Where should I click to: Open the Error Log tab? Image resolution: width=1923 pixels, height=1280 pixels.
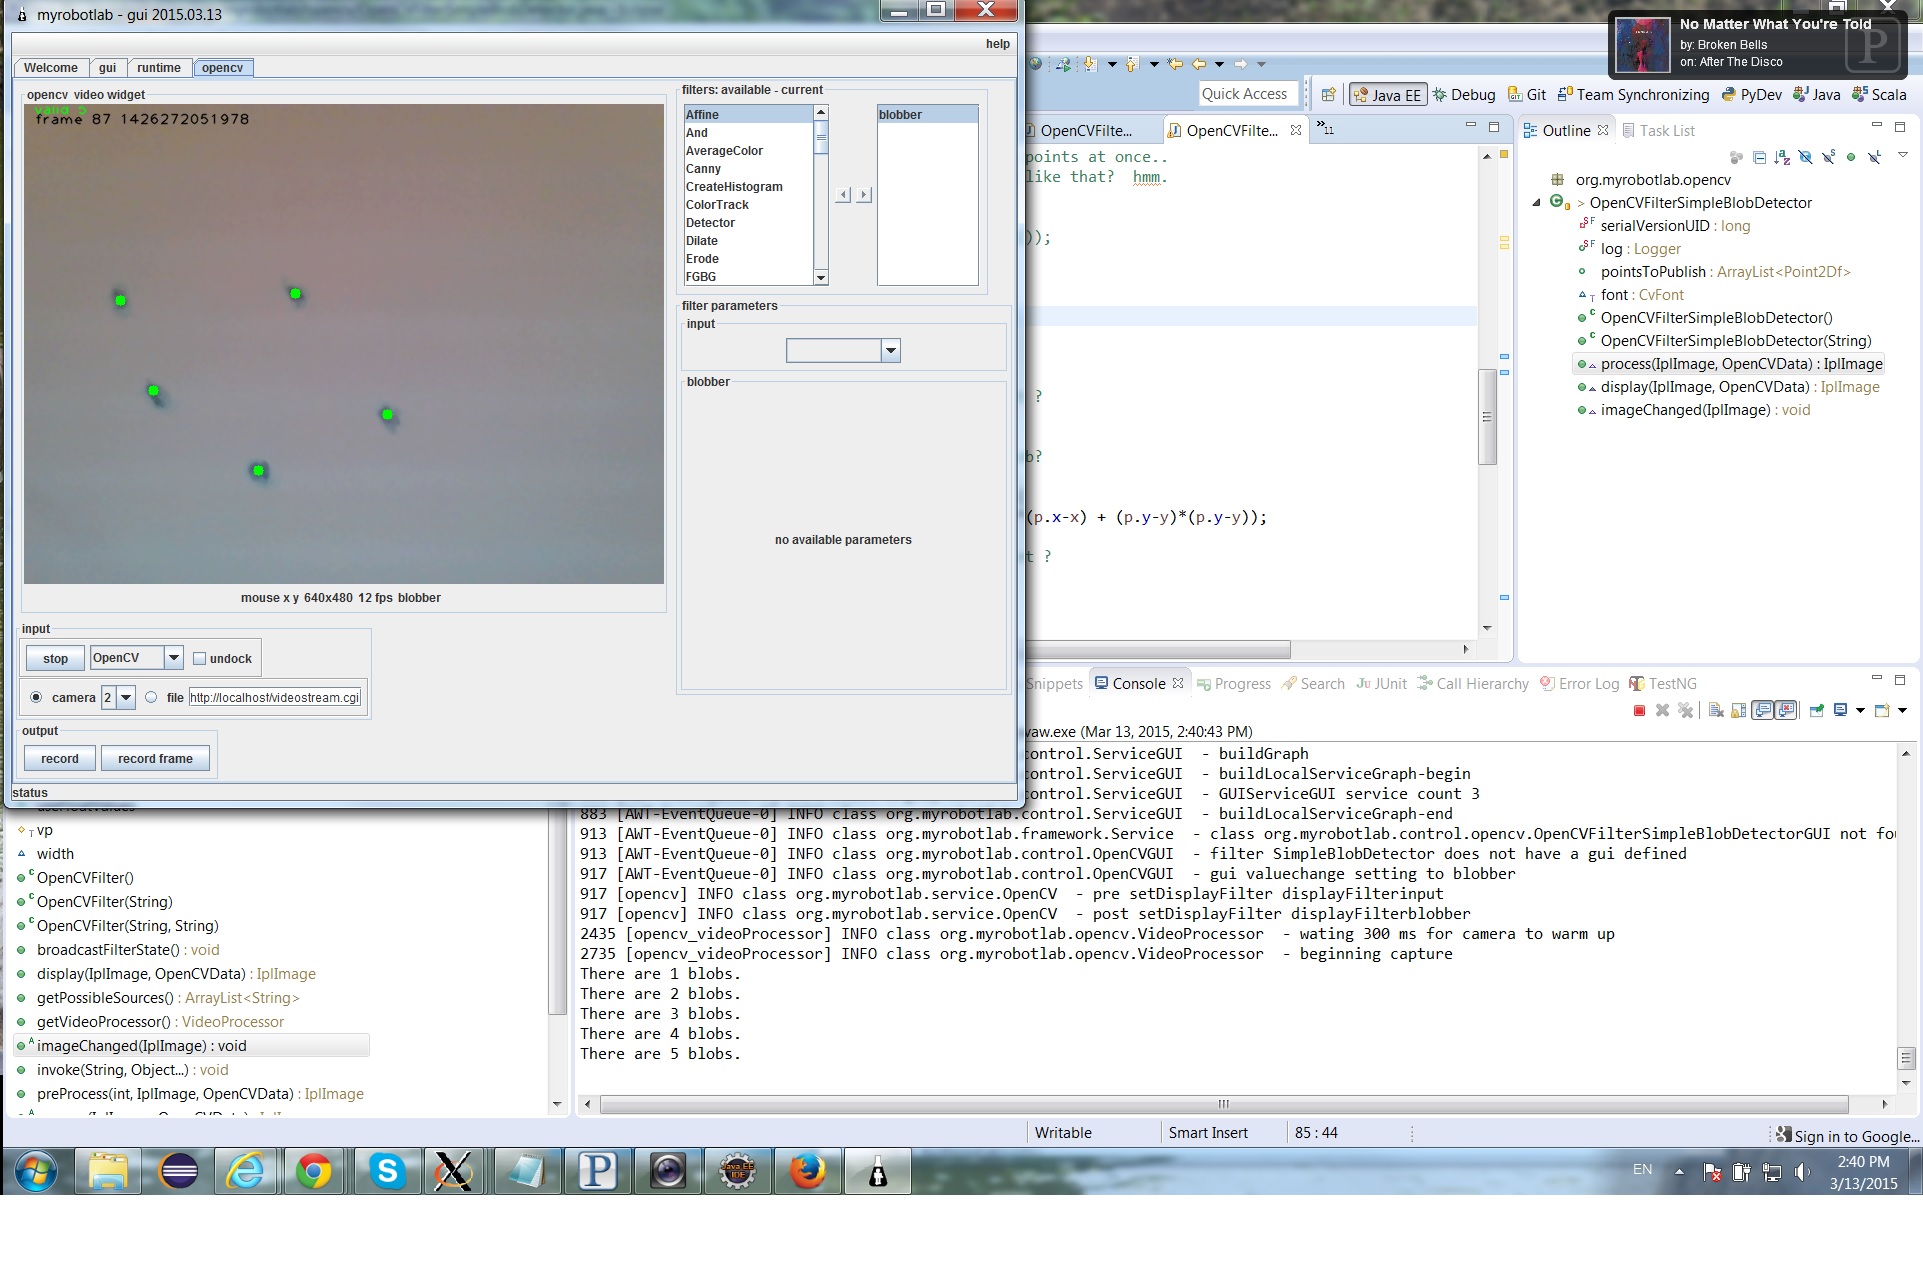(x=1579, y=684)
